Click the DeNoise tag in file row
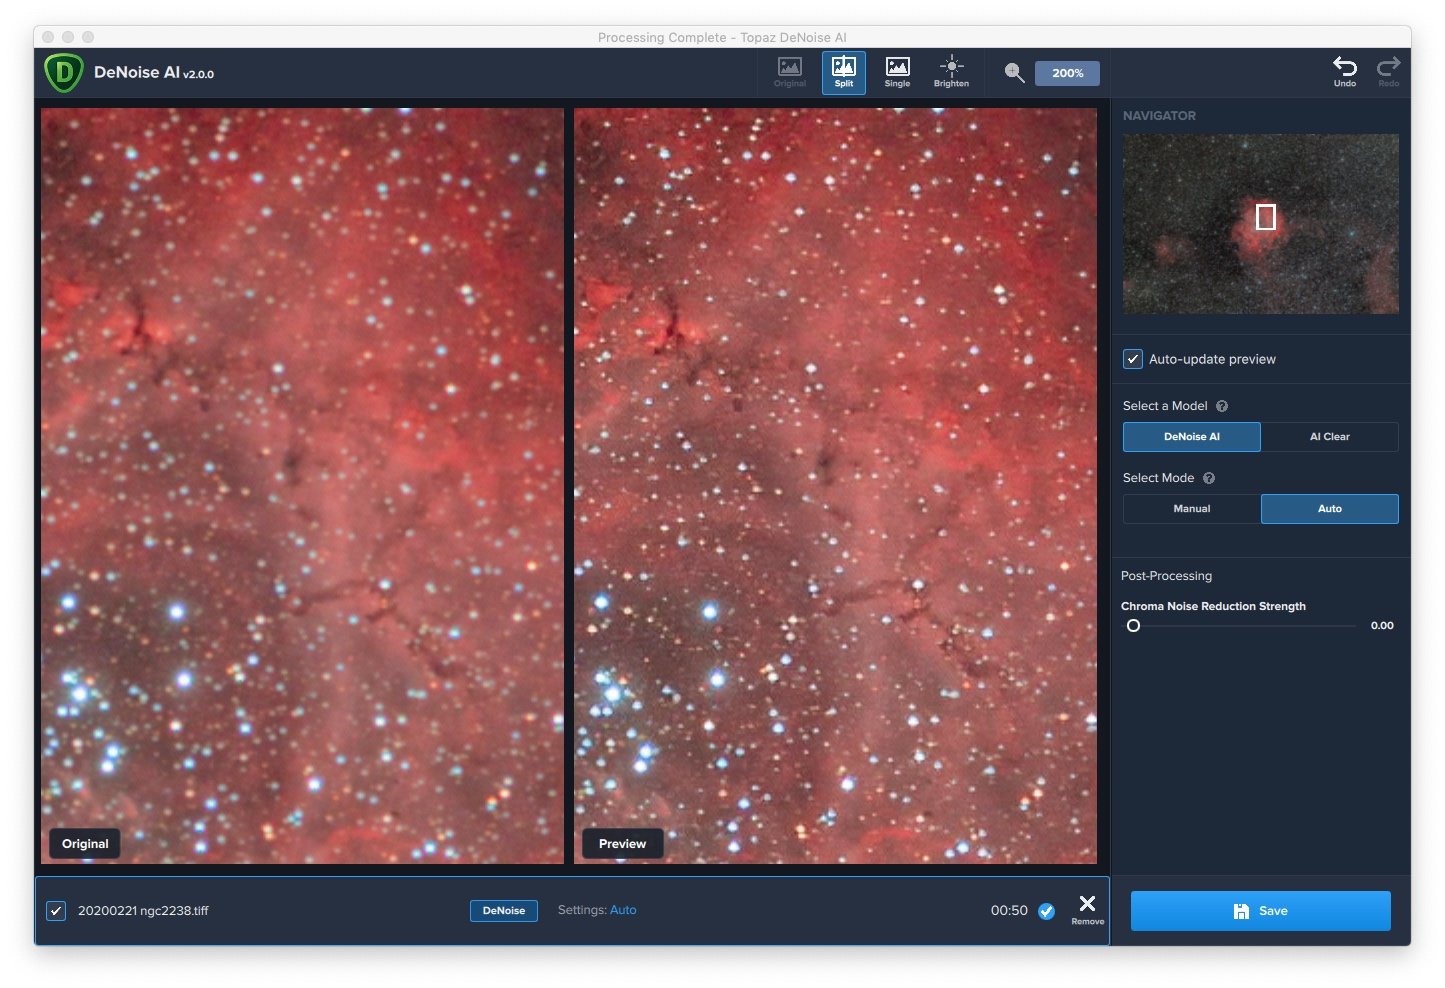The width and height of the screenshot is (1445, 988). pos(504,911)
